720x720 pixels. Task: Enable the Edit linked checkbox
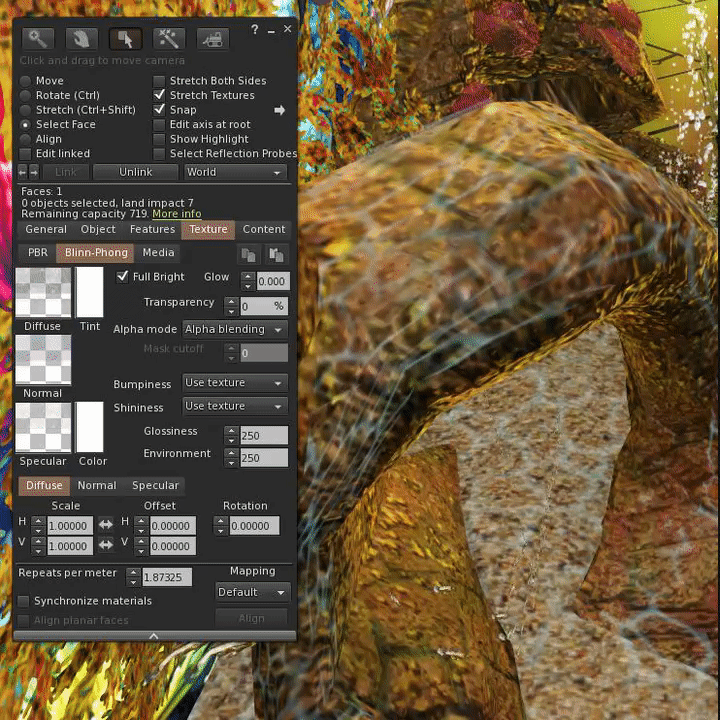(25, 153)
